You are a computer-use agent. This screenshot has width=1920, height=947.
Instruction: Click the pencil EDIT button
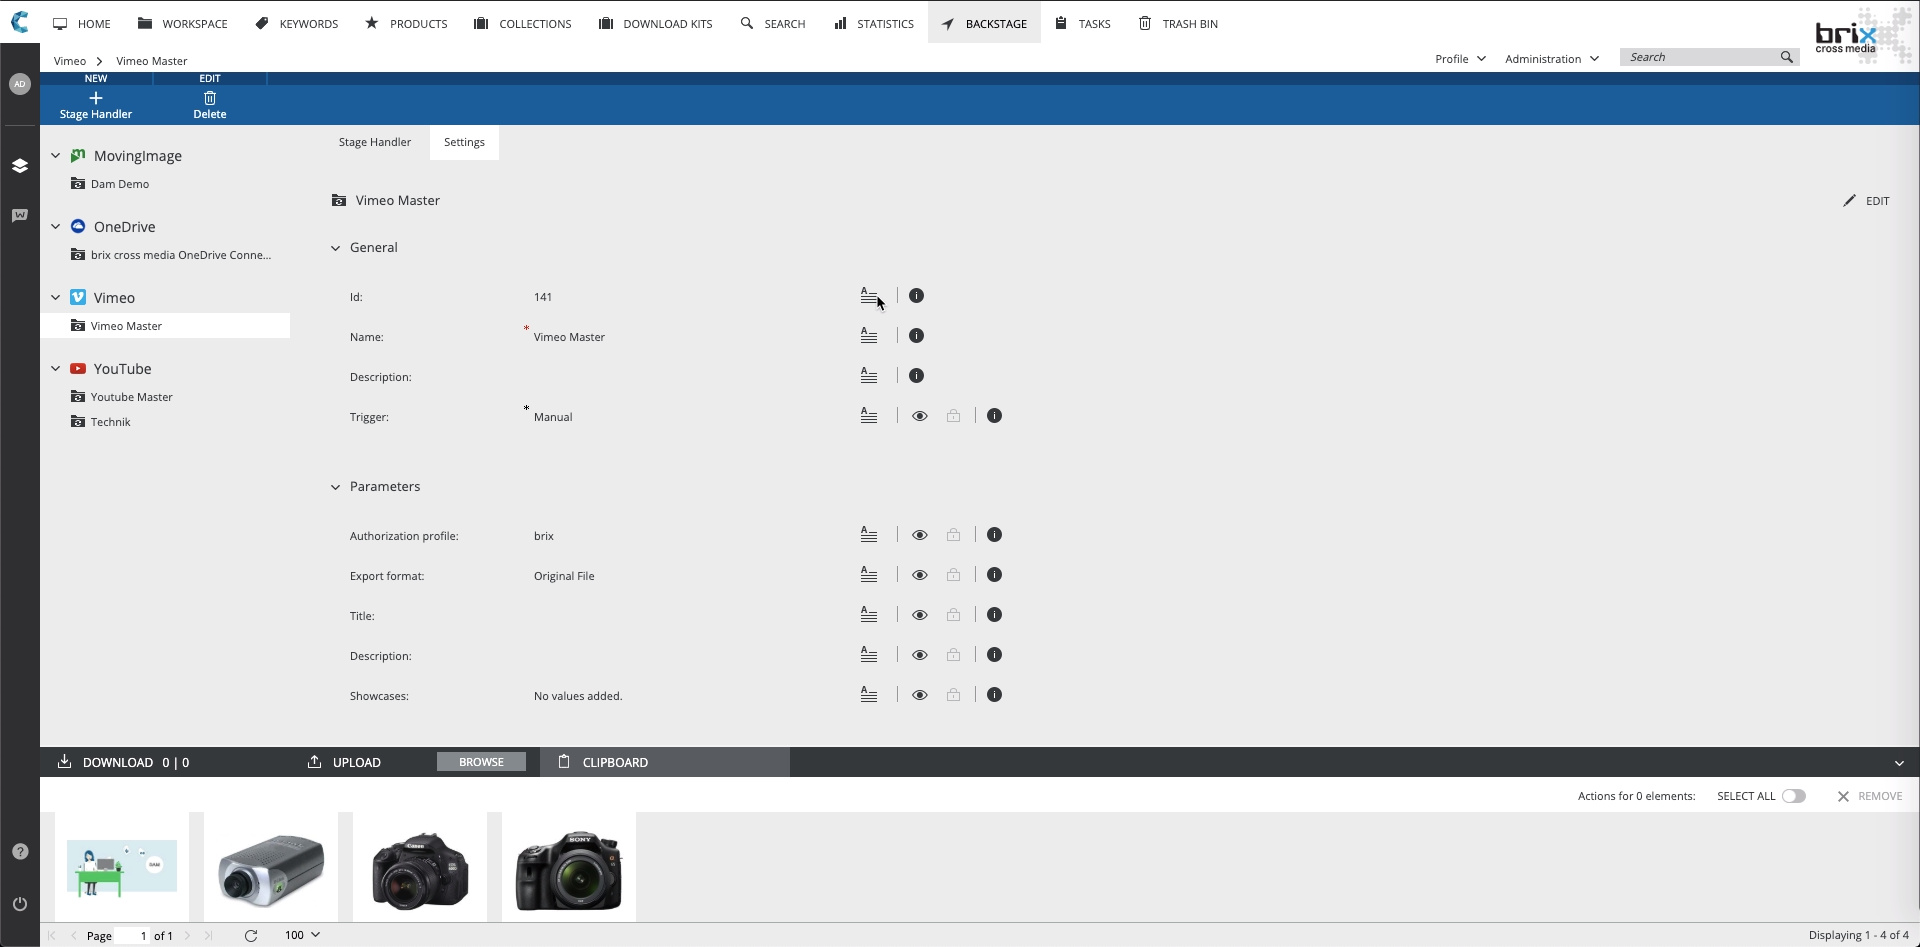tap(1866, 201)
